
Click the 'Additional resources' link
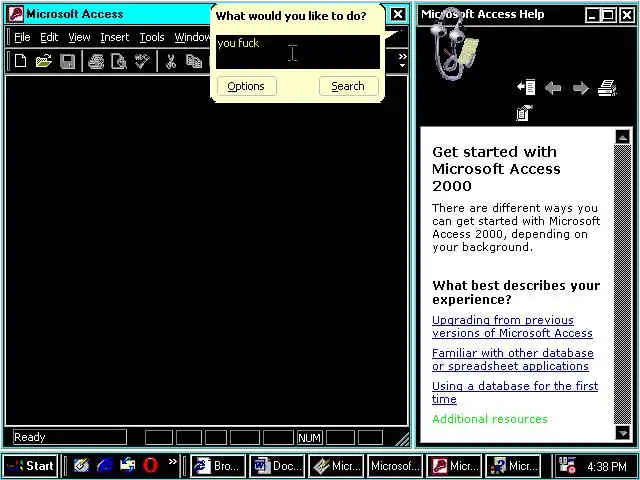(x=490, y=419)
